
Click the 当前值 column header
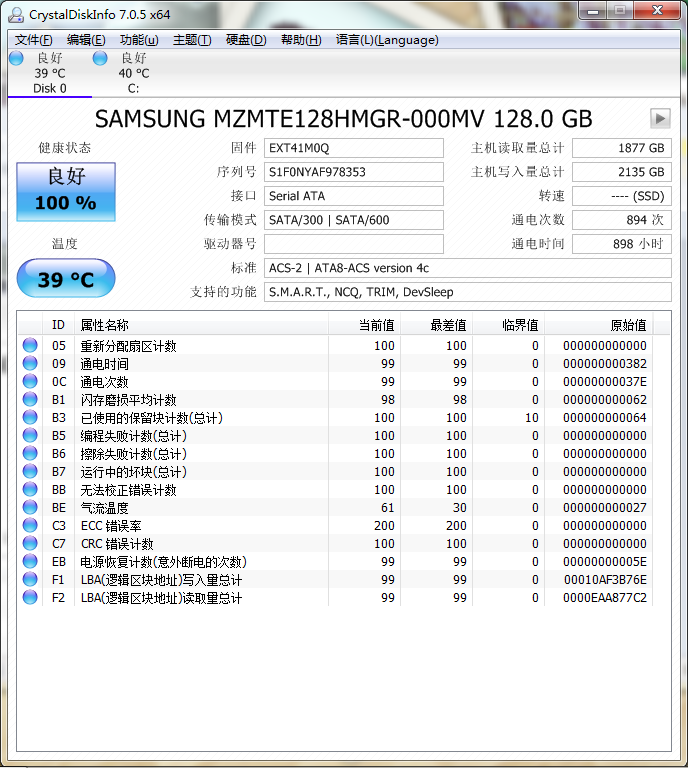[x=364, y=325]
